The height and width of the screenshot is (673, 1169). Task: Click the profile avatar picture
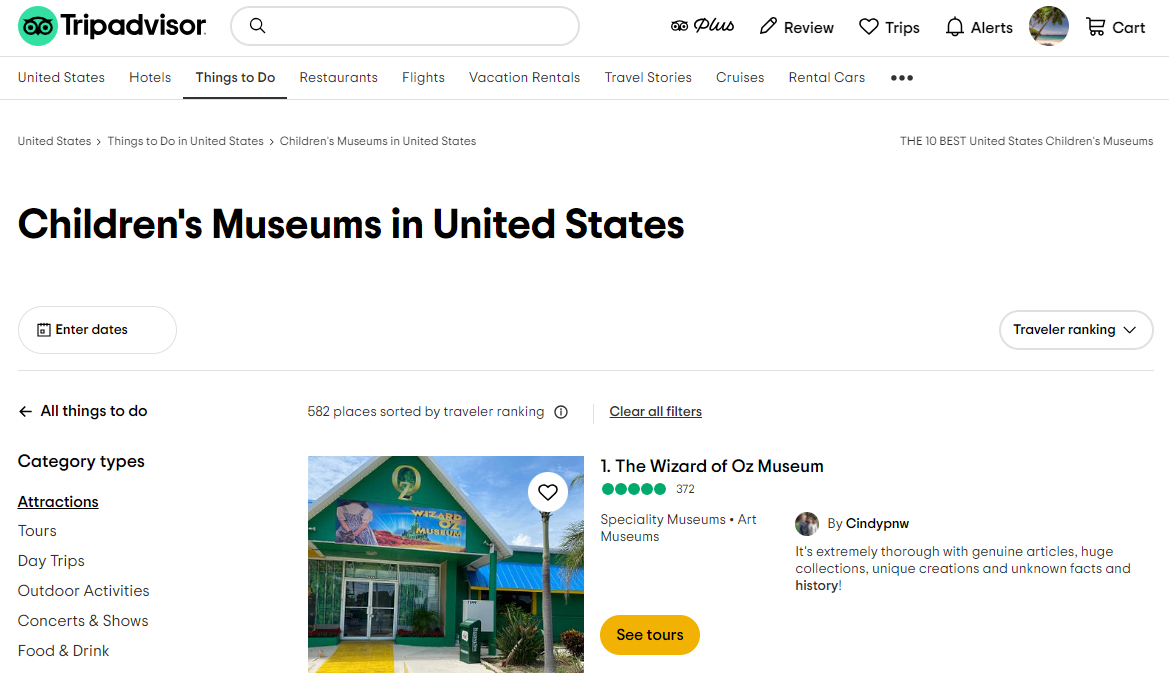pyautogui.click(x=1049, y=27)
